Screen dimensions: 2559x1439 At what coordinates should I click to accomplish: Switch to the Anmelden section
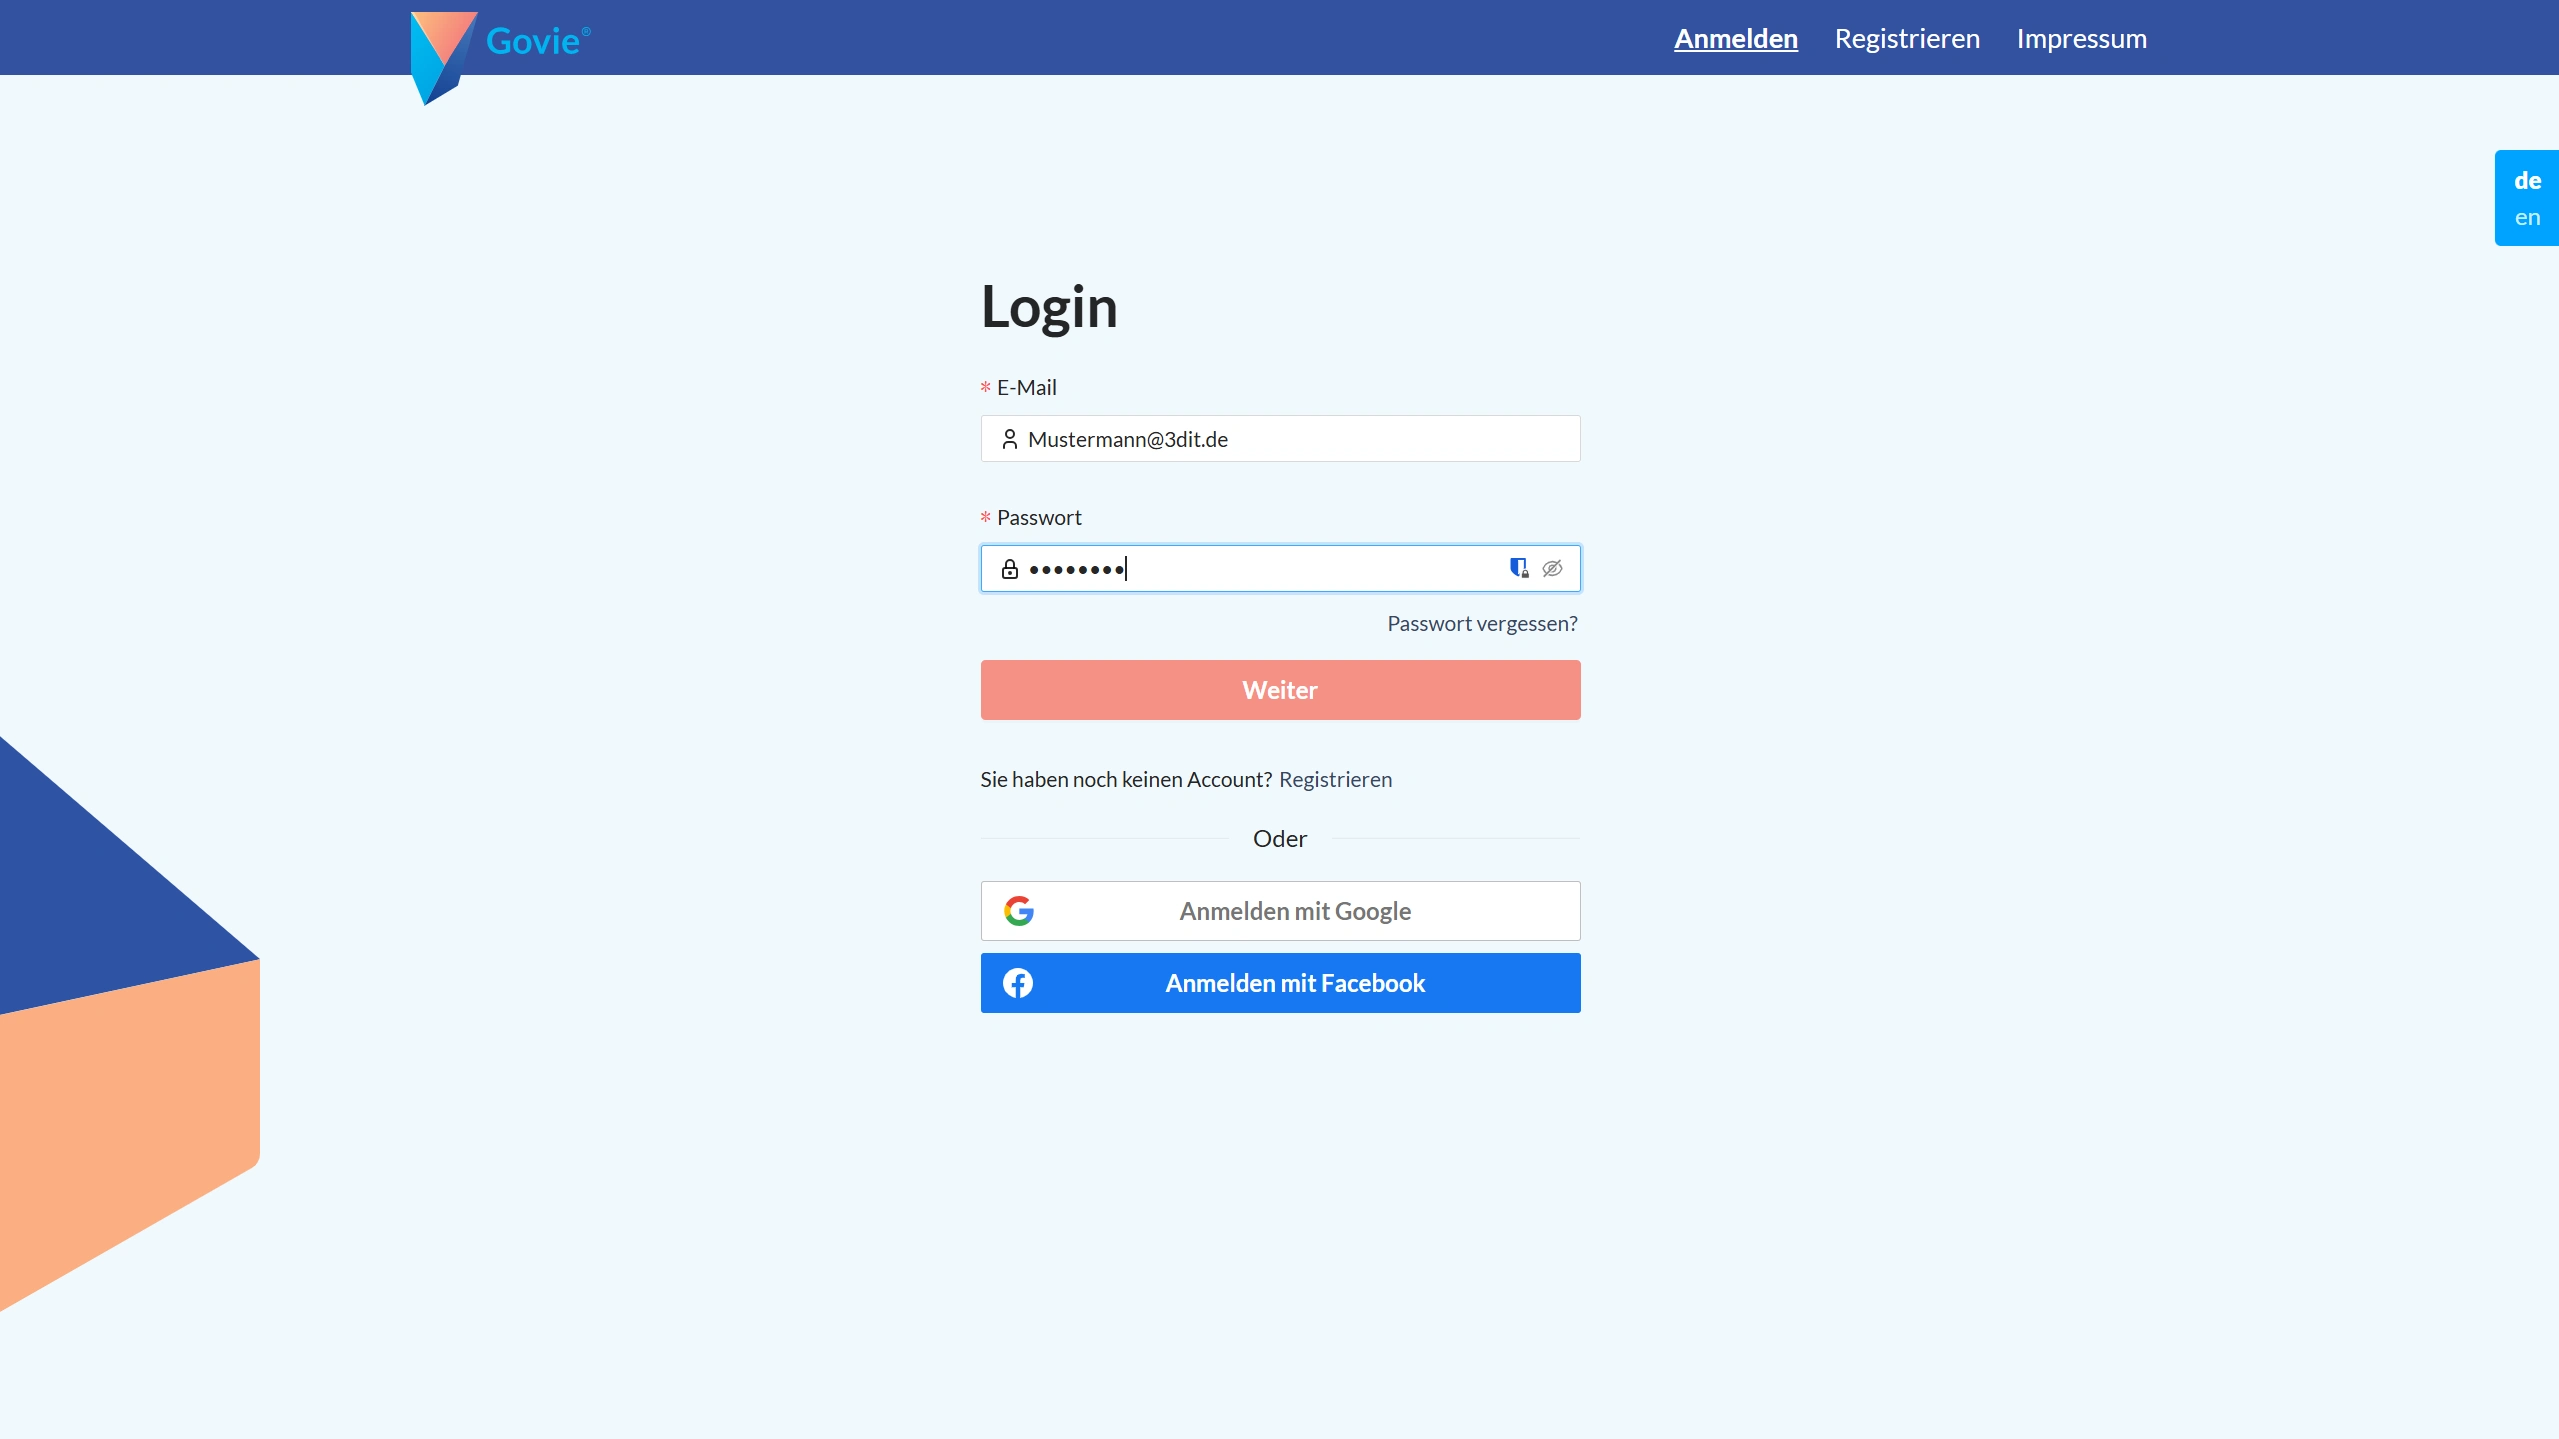click(x=1735, y=38)
